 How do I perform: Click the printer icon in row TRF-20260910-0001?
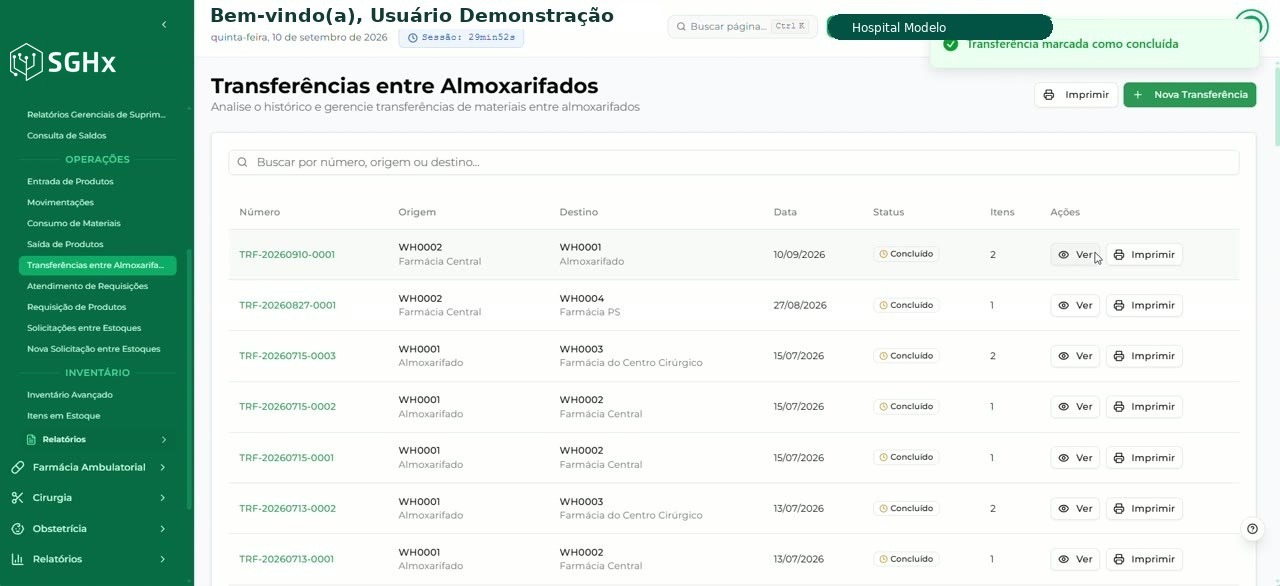point(1119,255)
